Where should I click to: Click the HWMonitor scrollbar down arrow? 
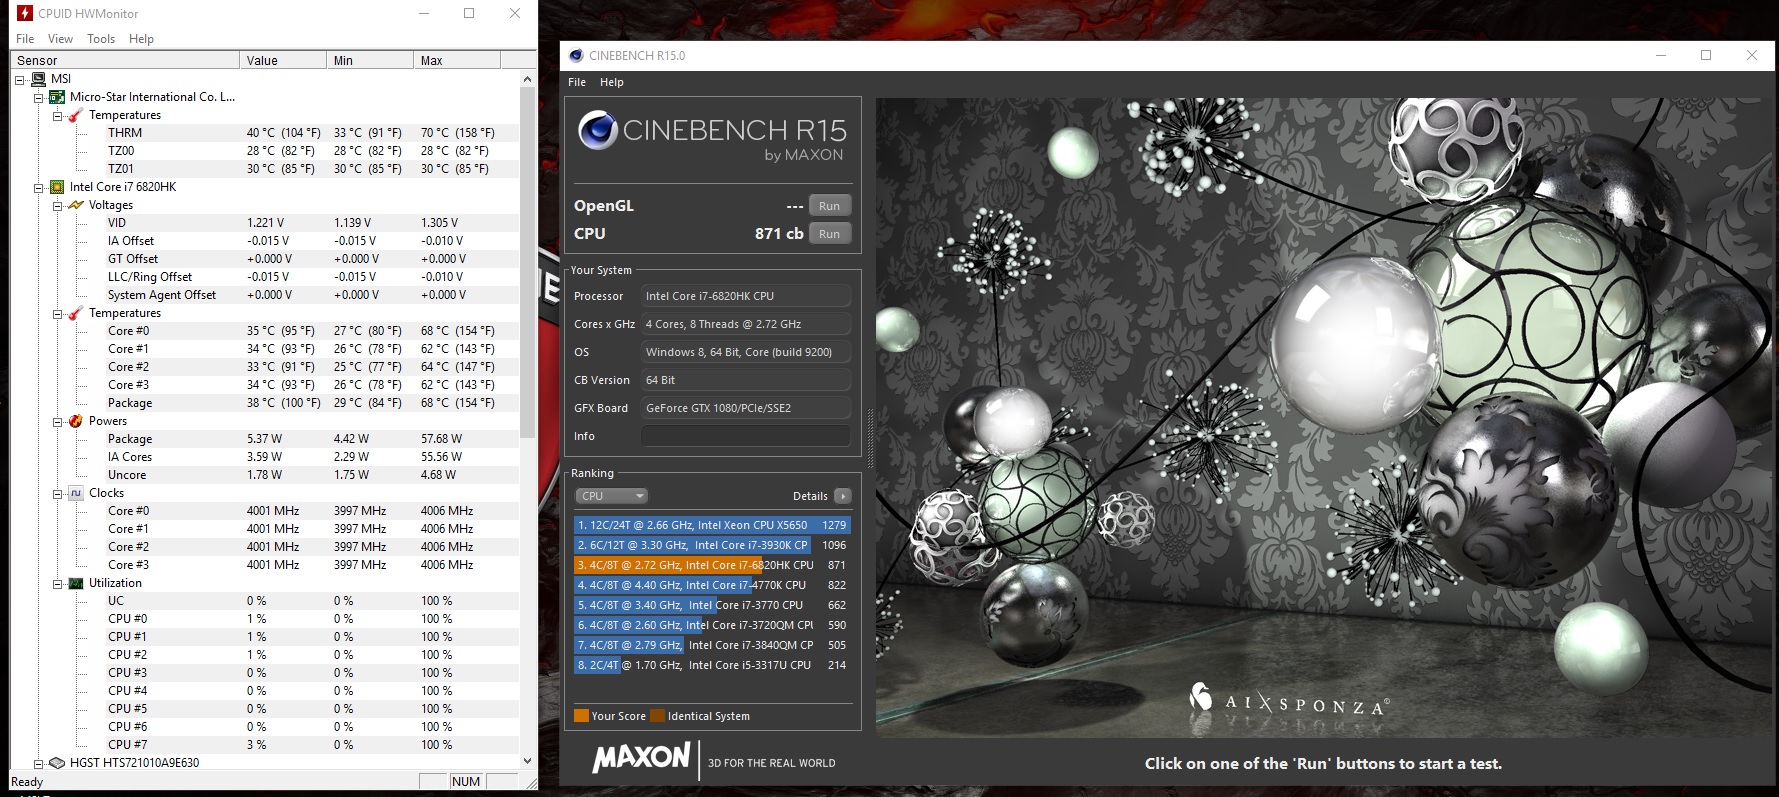pos(527,762)
